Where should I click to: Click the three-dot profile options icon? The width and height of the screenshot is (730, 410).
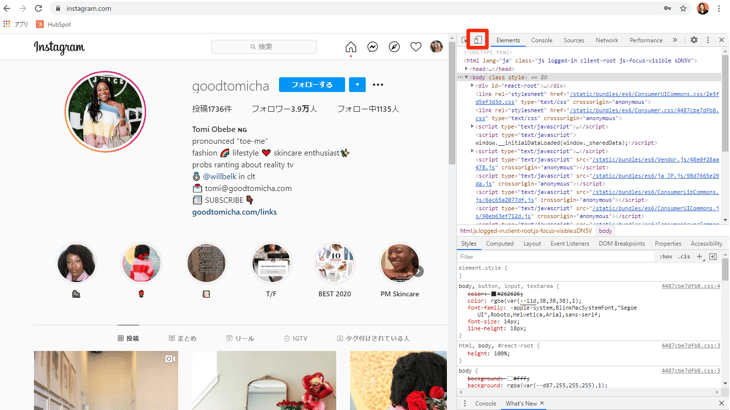click(x=378, y=85)
